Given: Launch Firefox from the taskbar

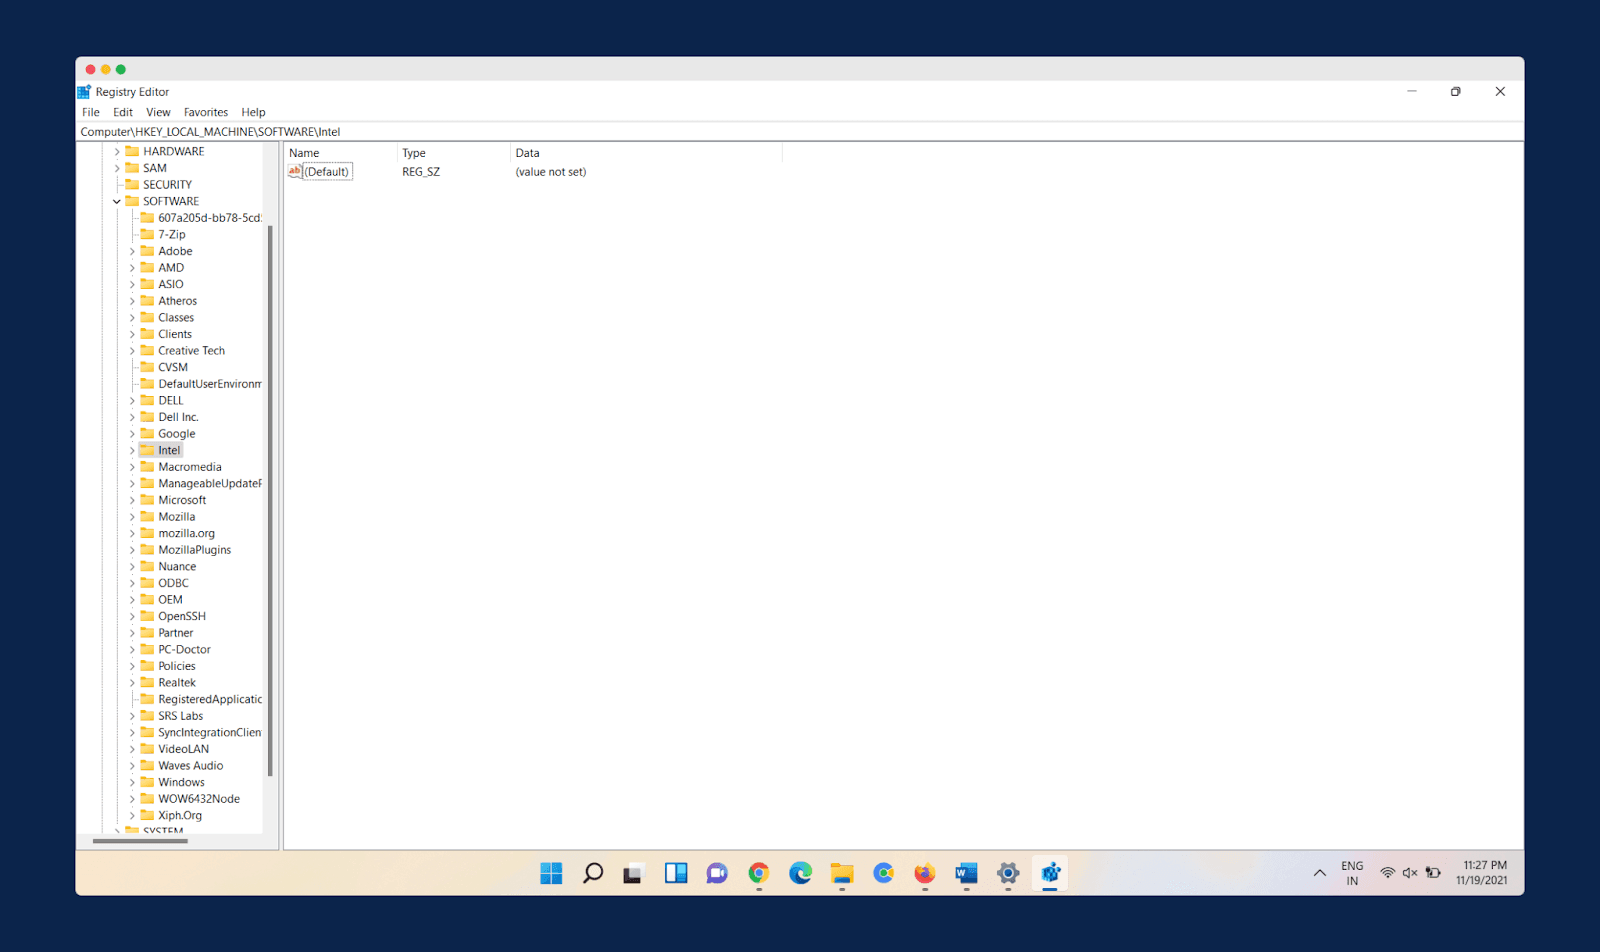Looking at the screenshot, I should [x=922, y=873].
